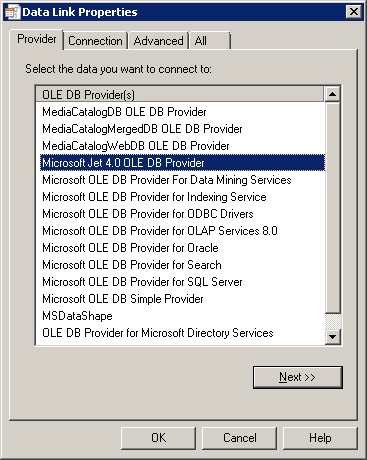The image size is (367, 460).
Task: Go to the Advanced tab
Action: [158, 41]
